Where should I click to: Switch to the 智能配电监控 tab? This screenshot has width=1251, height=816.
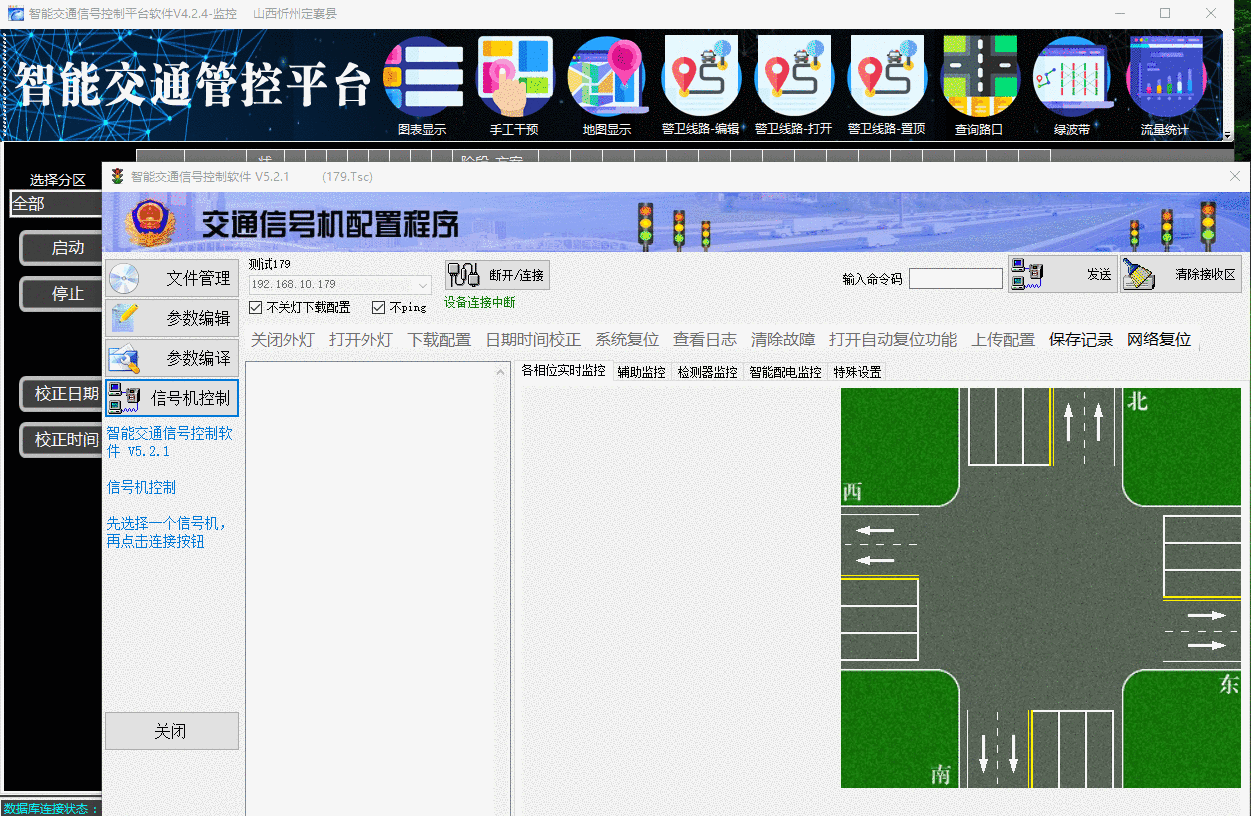pyautogui.click(x=785, y=372)
